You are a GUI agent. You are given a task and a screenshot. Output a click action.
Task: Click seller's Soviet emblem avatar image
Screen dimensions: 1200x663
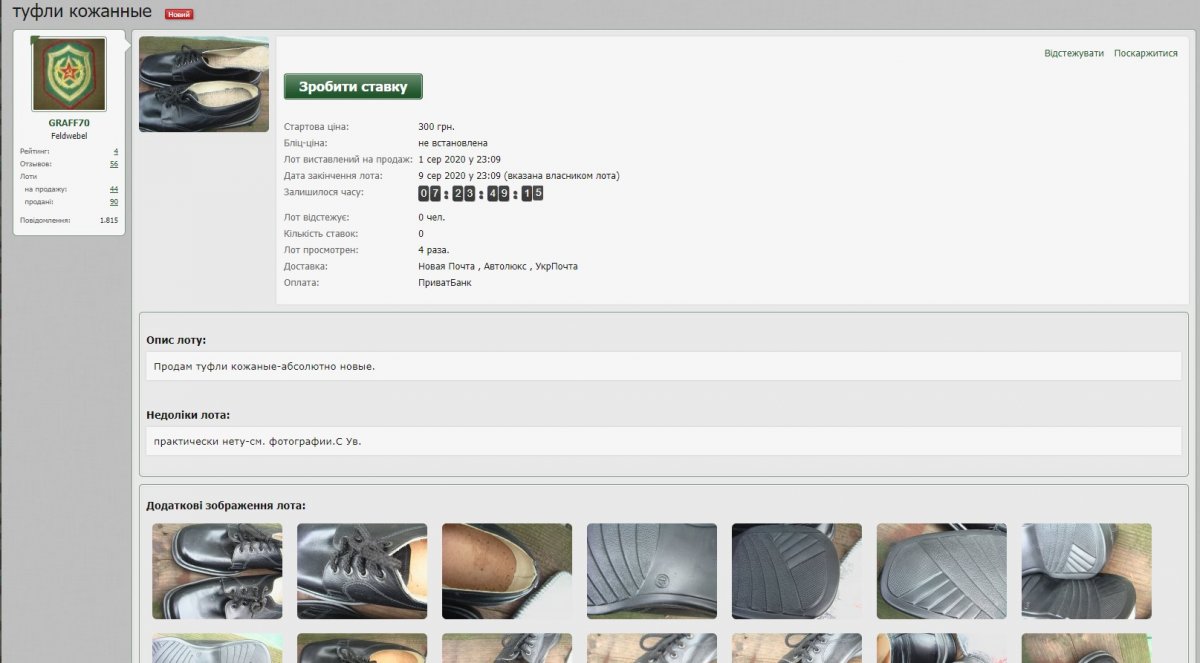pos(69,74)
